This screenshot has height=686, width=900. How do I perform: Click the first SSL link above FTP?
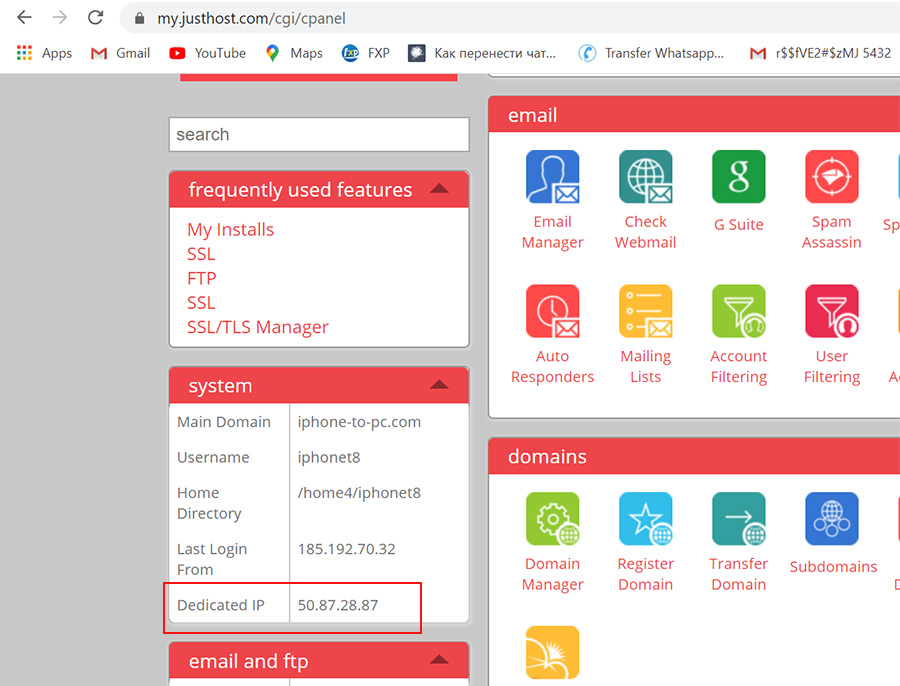pyautogui.click(x=201, y=254)
